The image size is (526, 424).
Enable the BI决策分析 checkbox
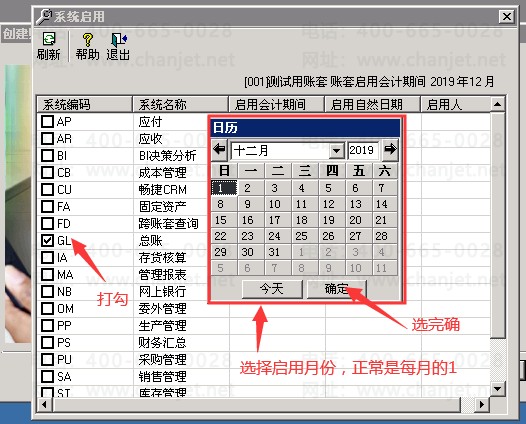click(47, 156)
